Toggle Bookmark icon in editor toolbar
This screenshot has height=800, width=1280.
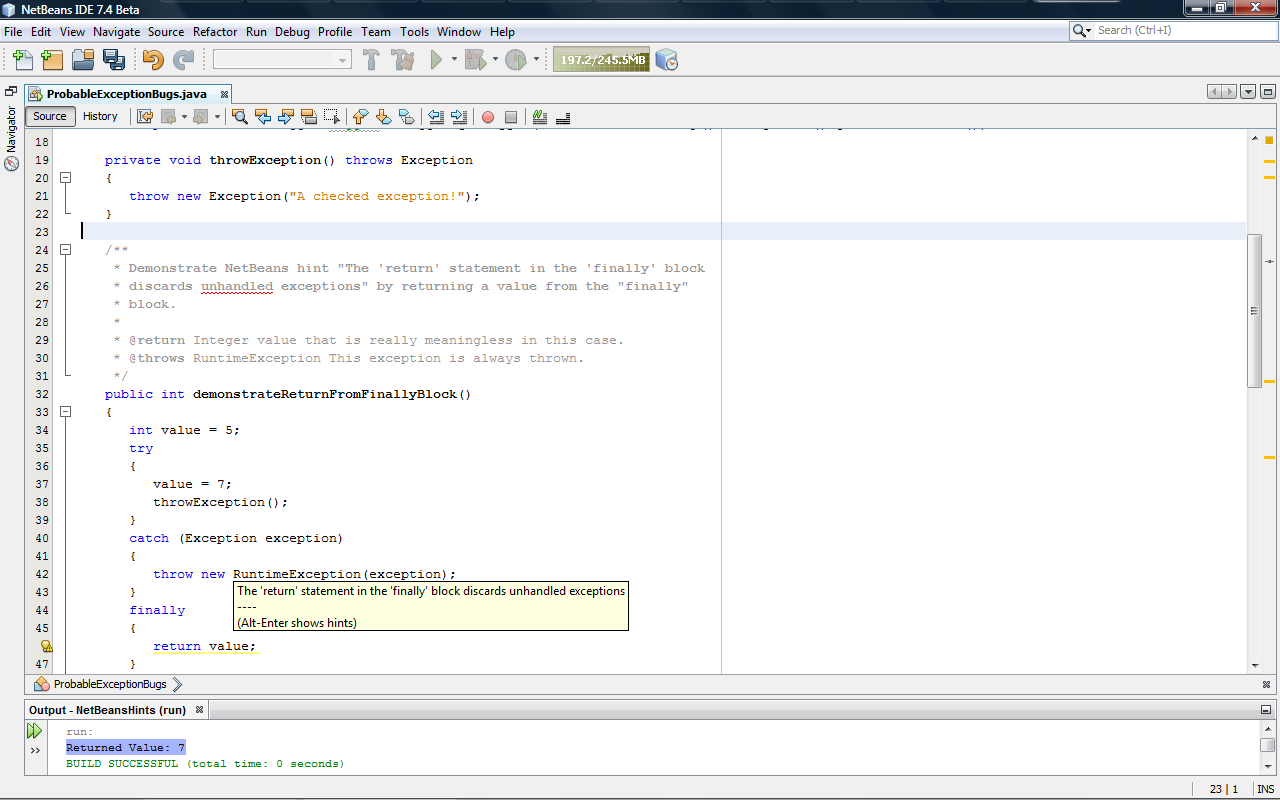point(406,117)
